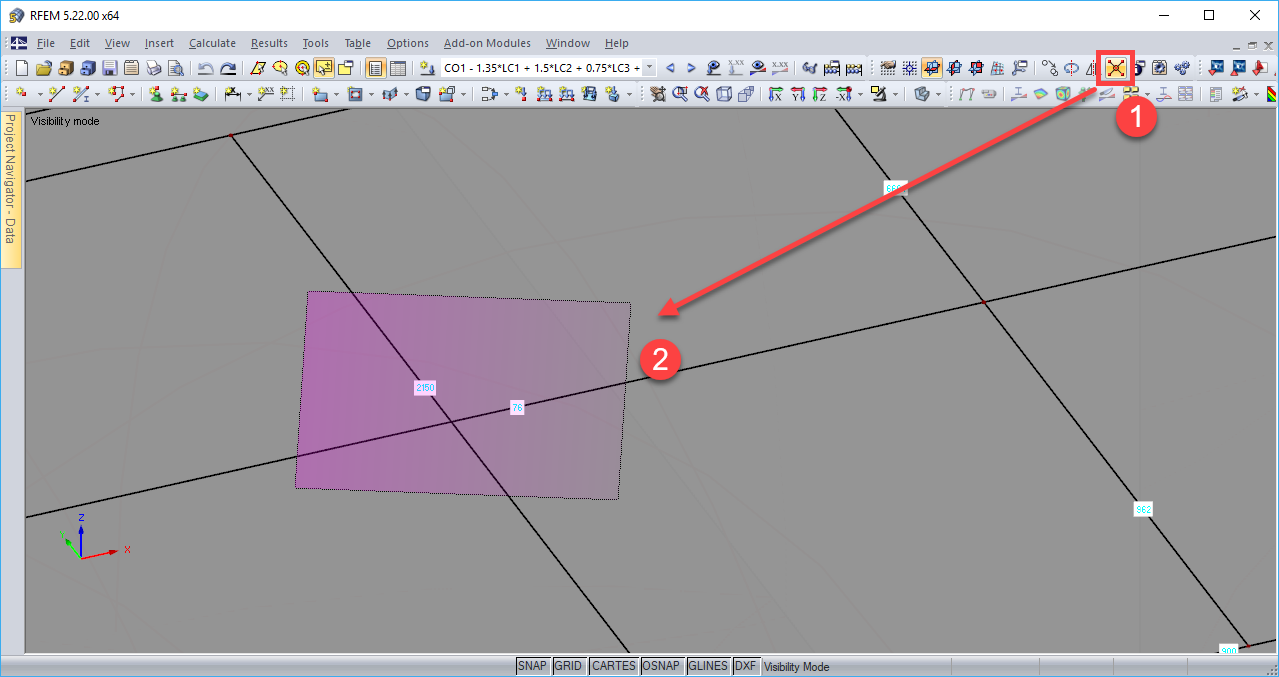Viewport: 1279px width, 677px height.
Task: Toggle the Project Navigator panel icon
Action: pyautogui.click(x=375, y=68)
